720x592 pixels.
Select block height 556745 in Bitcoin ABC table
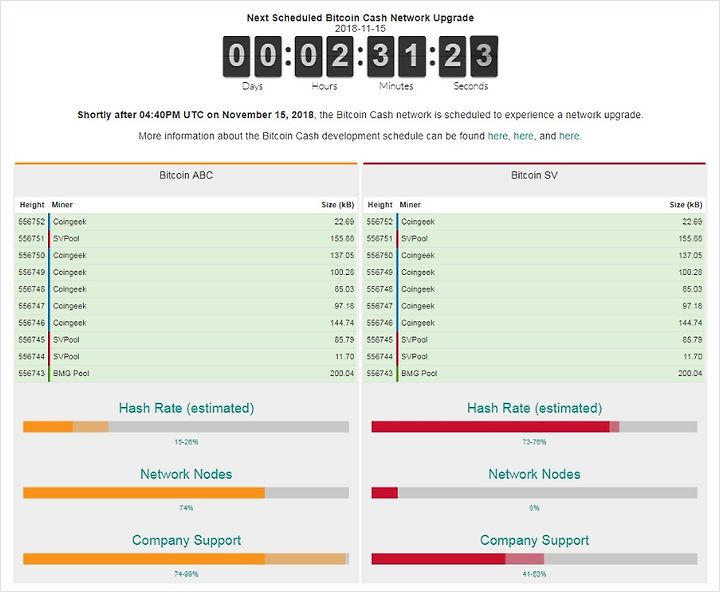click(x=32, y=340)
